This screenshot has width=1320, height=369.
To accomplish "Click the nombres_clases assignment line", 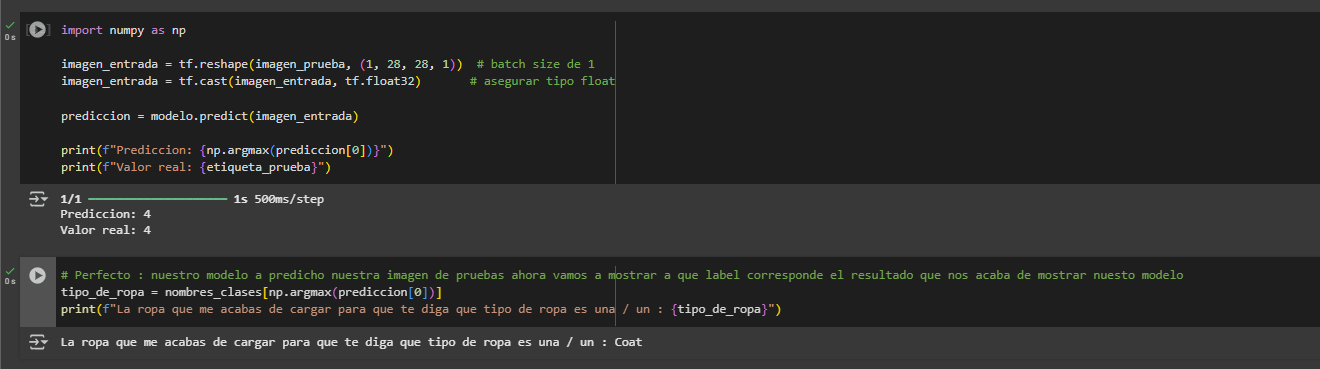I will pyautogui.click(x=251, y=292).
